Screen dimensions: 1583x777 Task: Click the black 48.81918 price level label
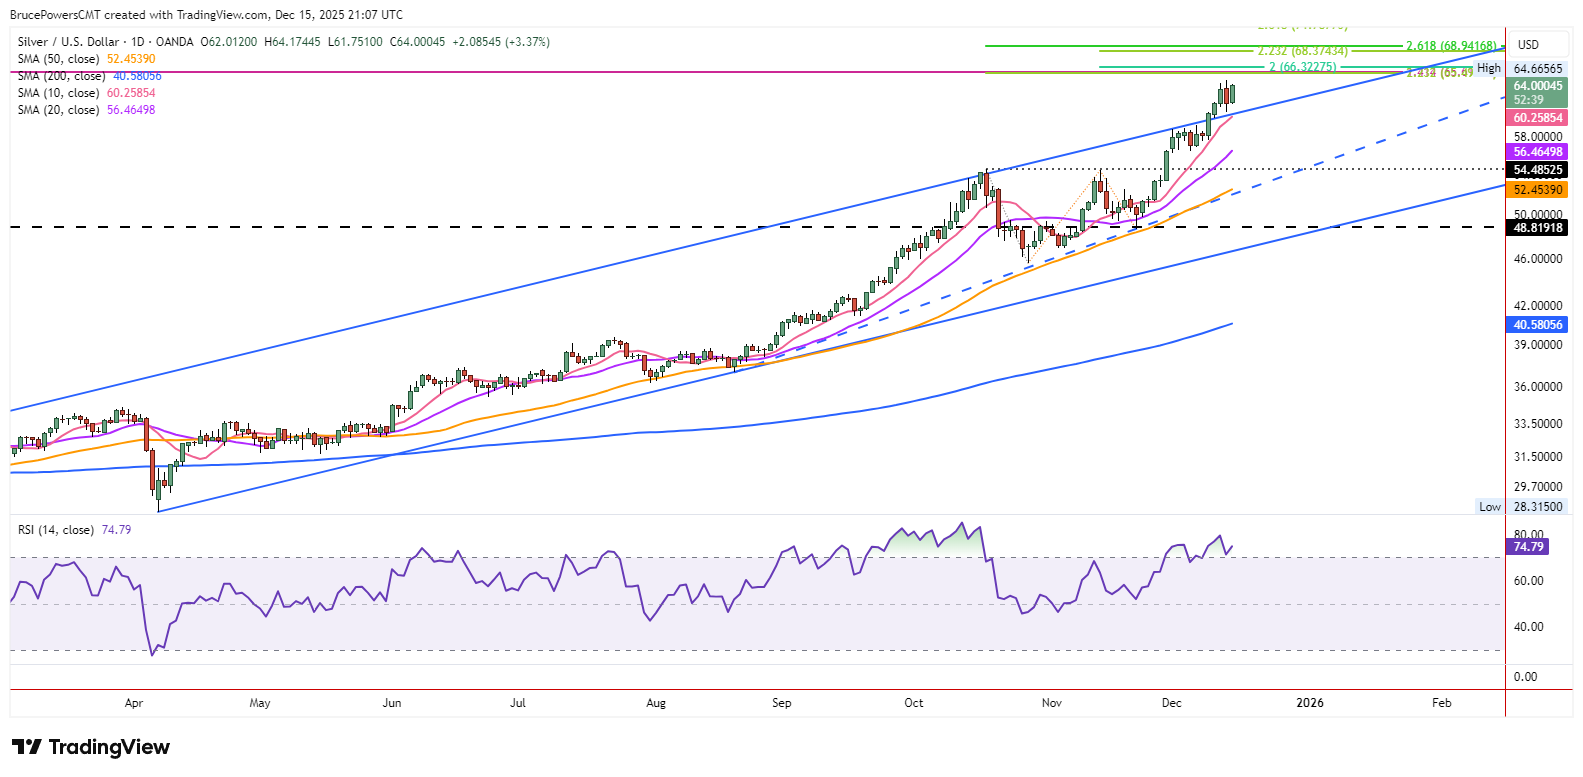click(x=1537, y=228)
